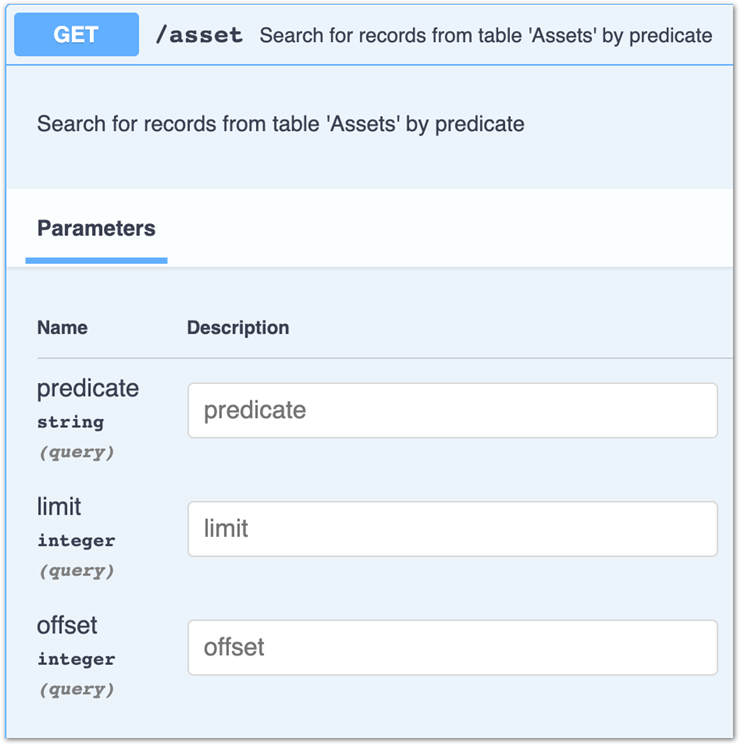Click the predicate parameter name label
740x745 pixels.
[88, 388]
